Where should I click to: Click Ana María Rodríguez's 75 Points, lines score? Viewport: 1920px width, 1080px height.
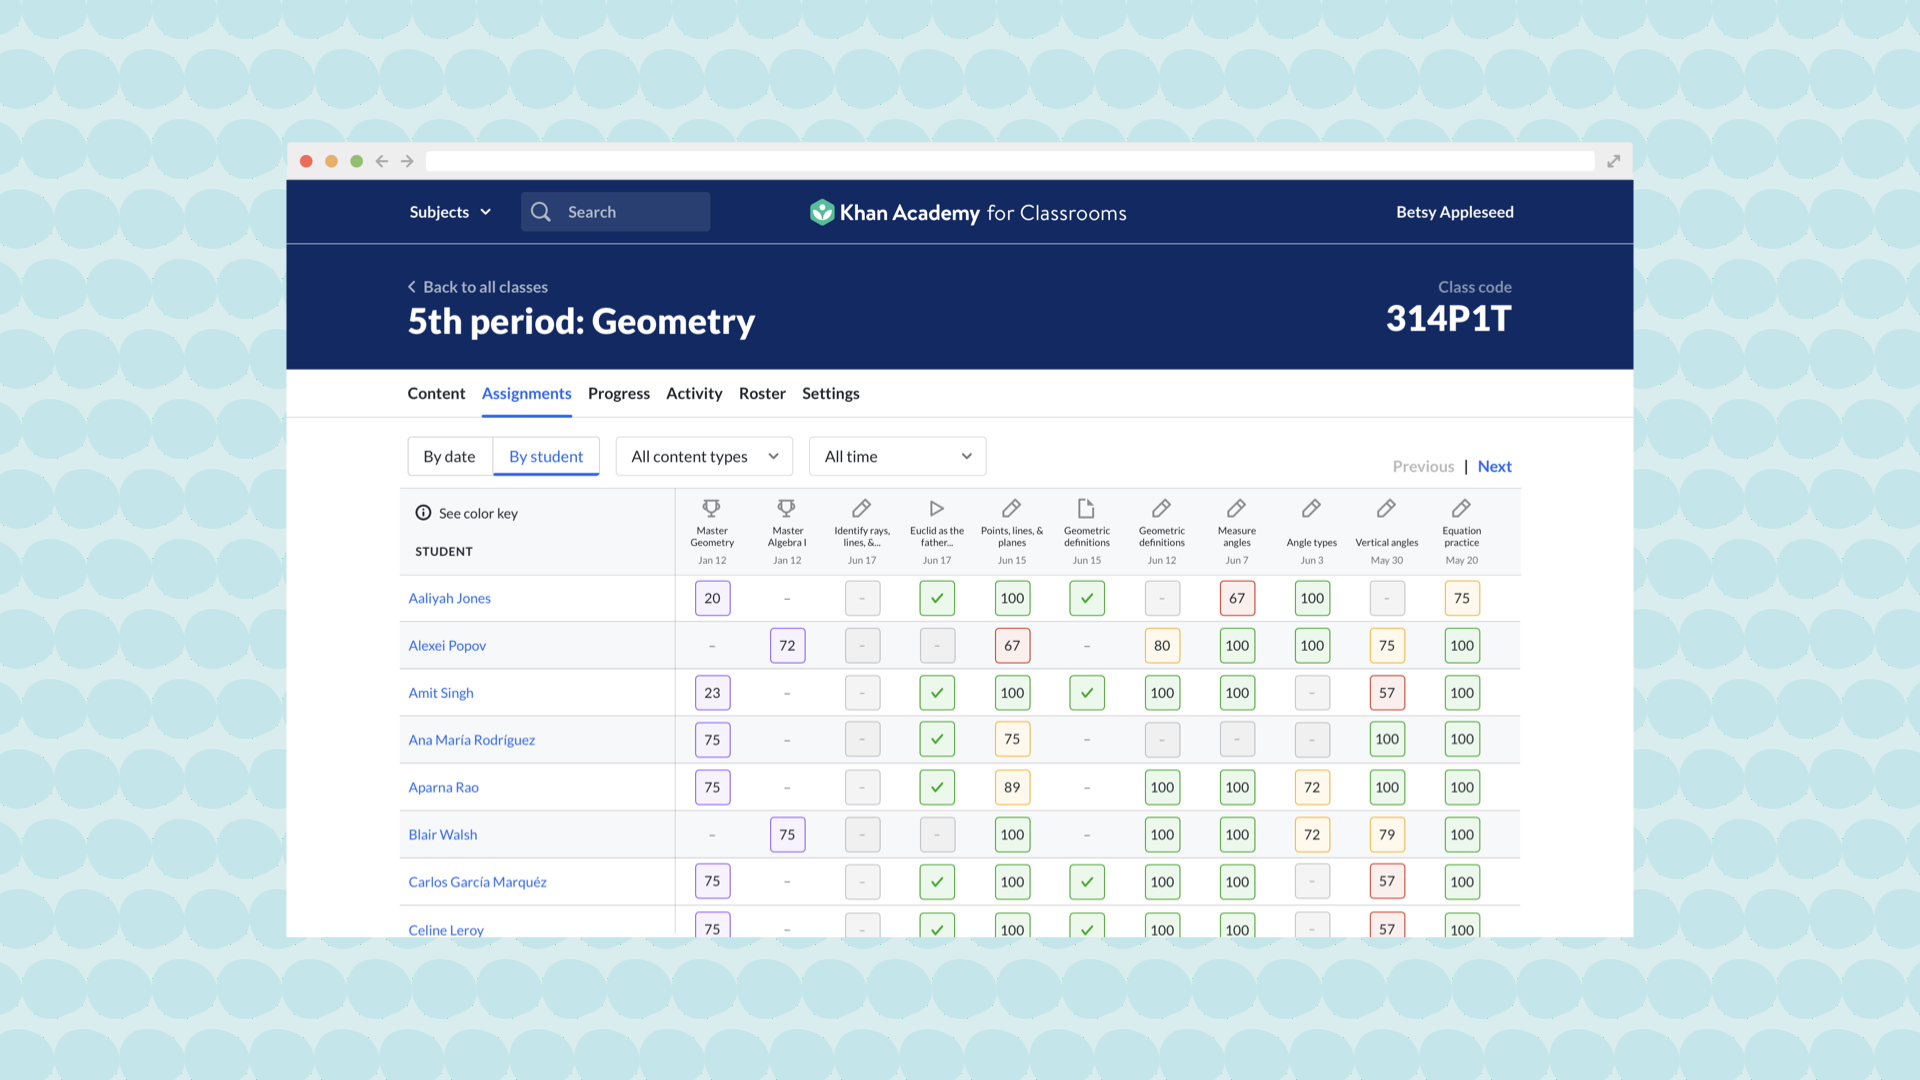1012,740
